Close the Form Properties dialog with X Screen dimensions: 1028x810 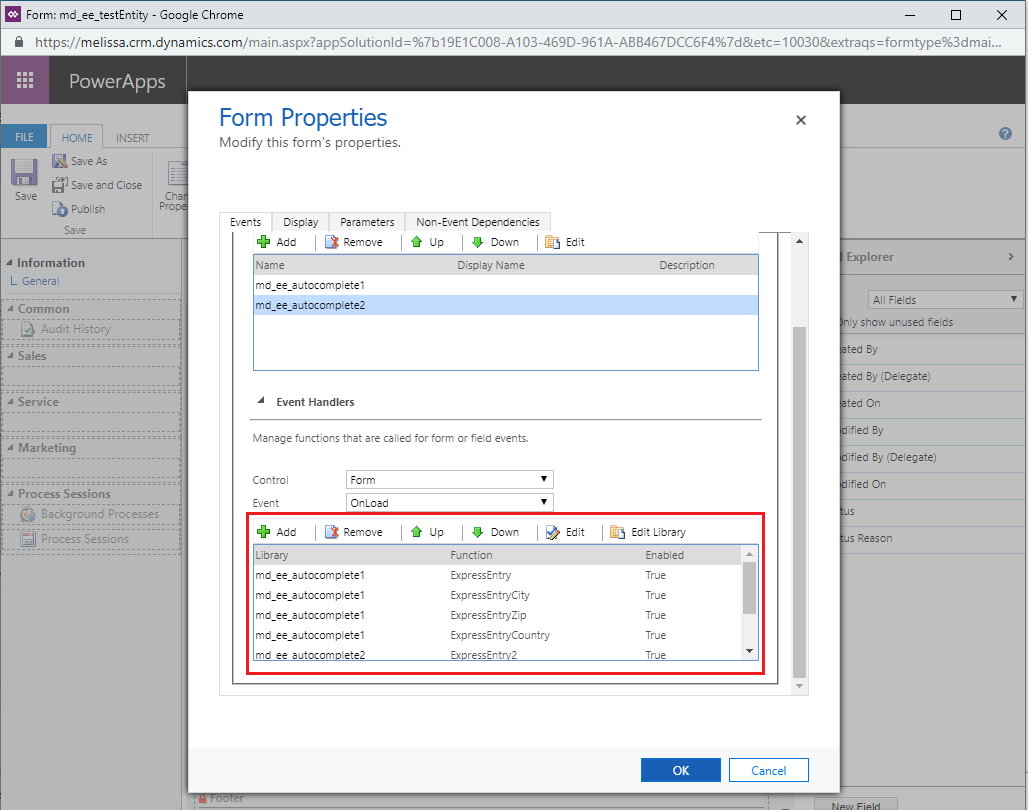[x=800, y=120]
